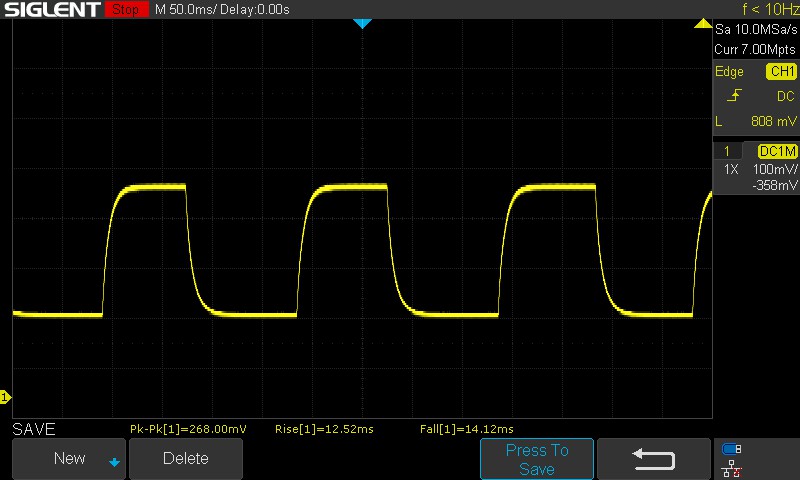Click the New menu button

coord(69,458)
